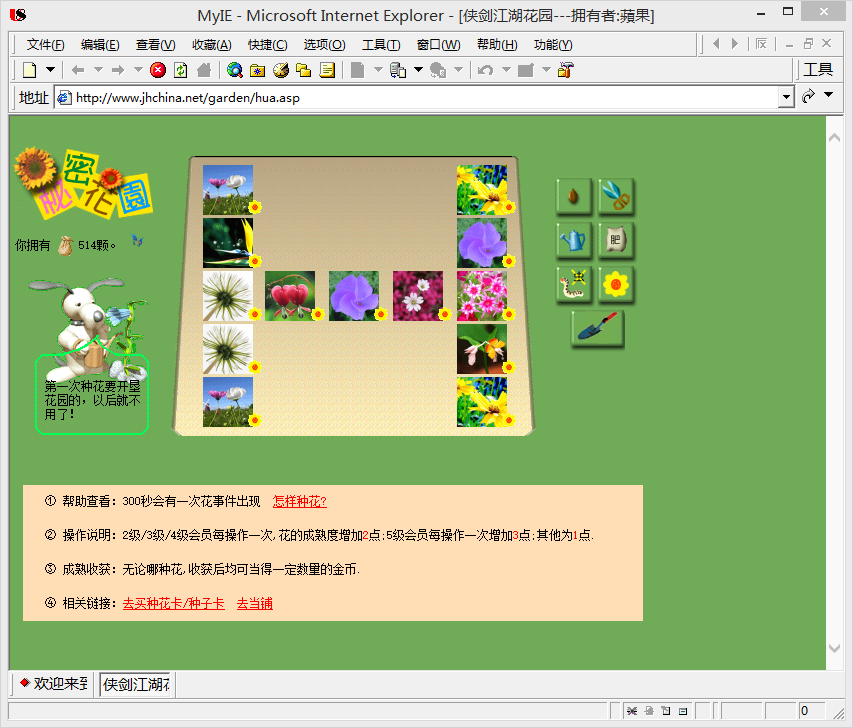This screenshot has height=728, width=853.
Task: Click the Go arrow beside the address bar
Action: click(808, 96)
